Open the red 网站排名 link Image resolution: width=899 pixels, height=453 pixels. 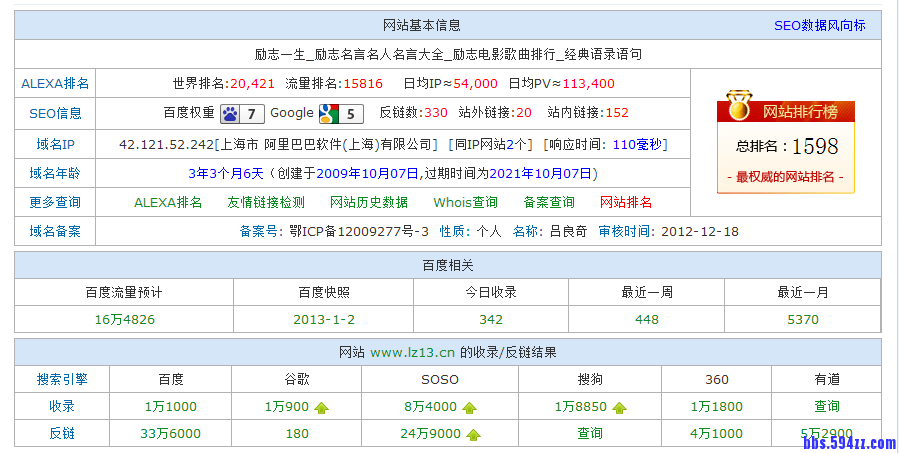(x=626, y=202)
